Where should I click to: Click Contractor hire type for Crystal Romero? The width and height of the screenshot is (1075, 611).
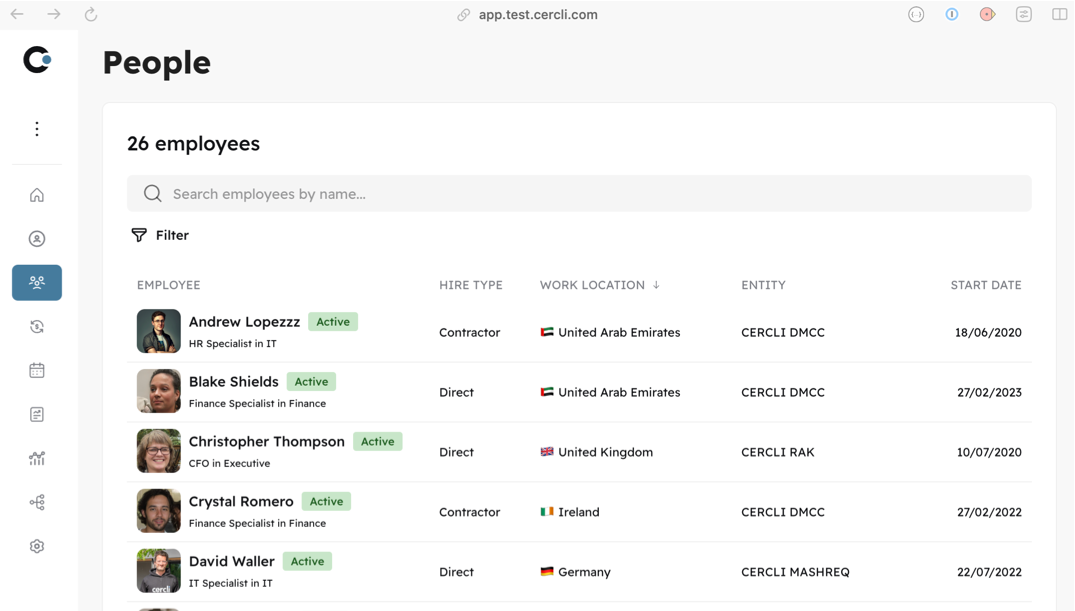click(470, 512)
